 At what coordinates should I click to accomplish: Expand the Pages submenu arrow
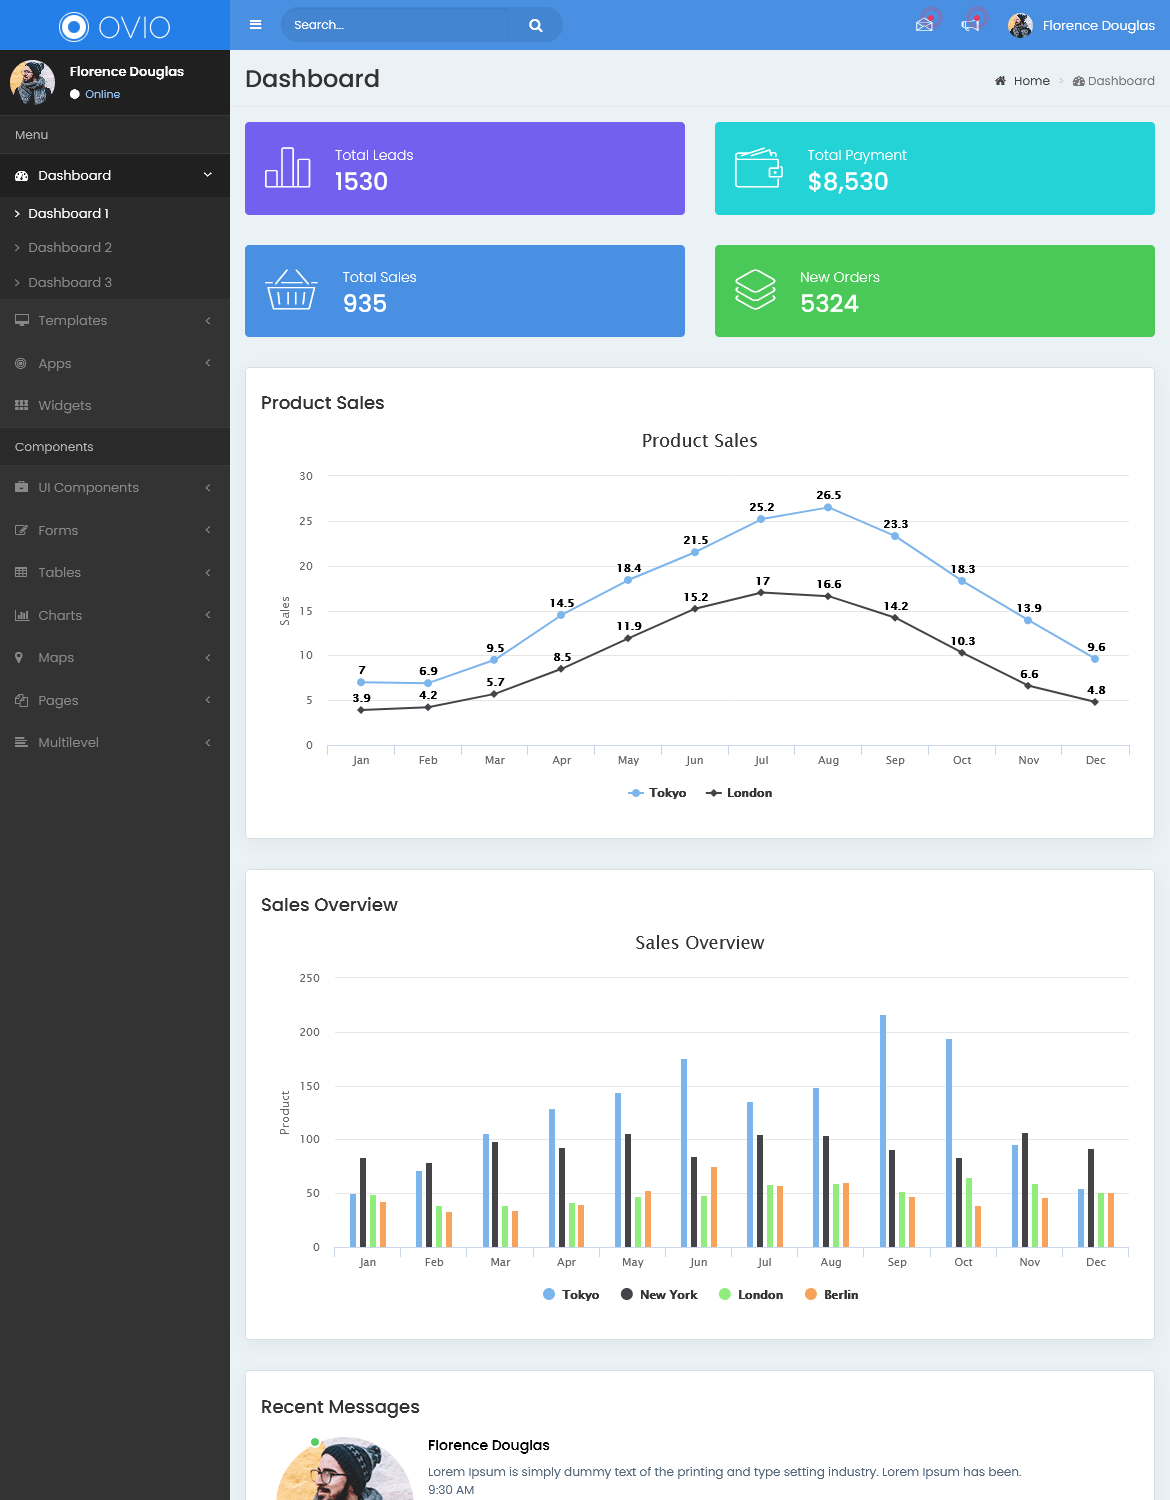click(208, 700)
